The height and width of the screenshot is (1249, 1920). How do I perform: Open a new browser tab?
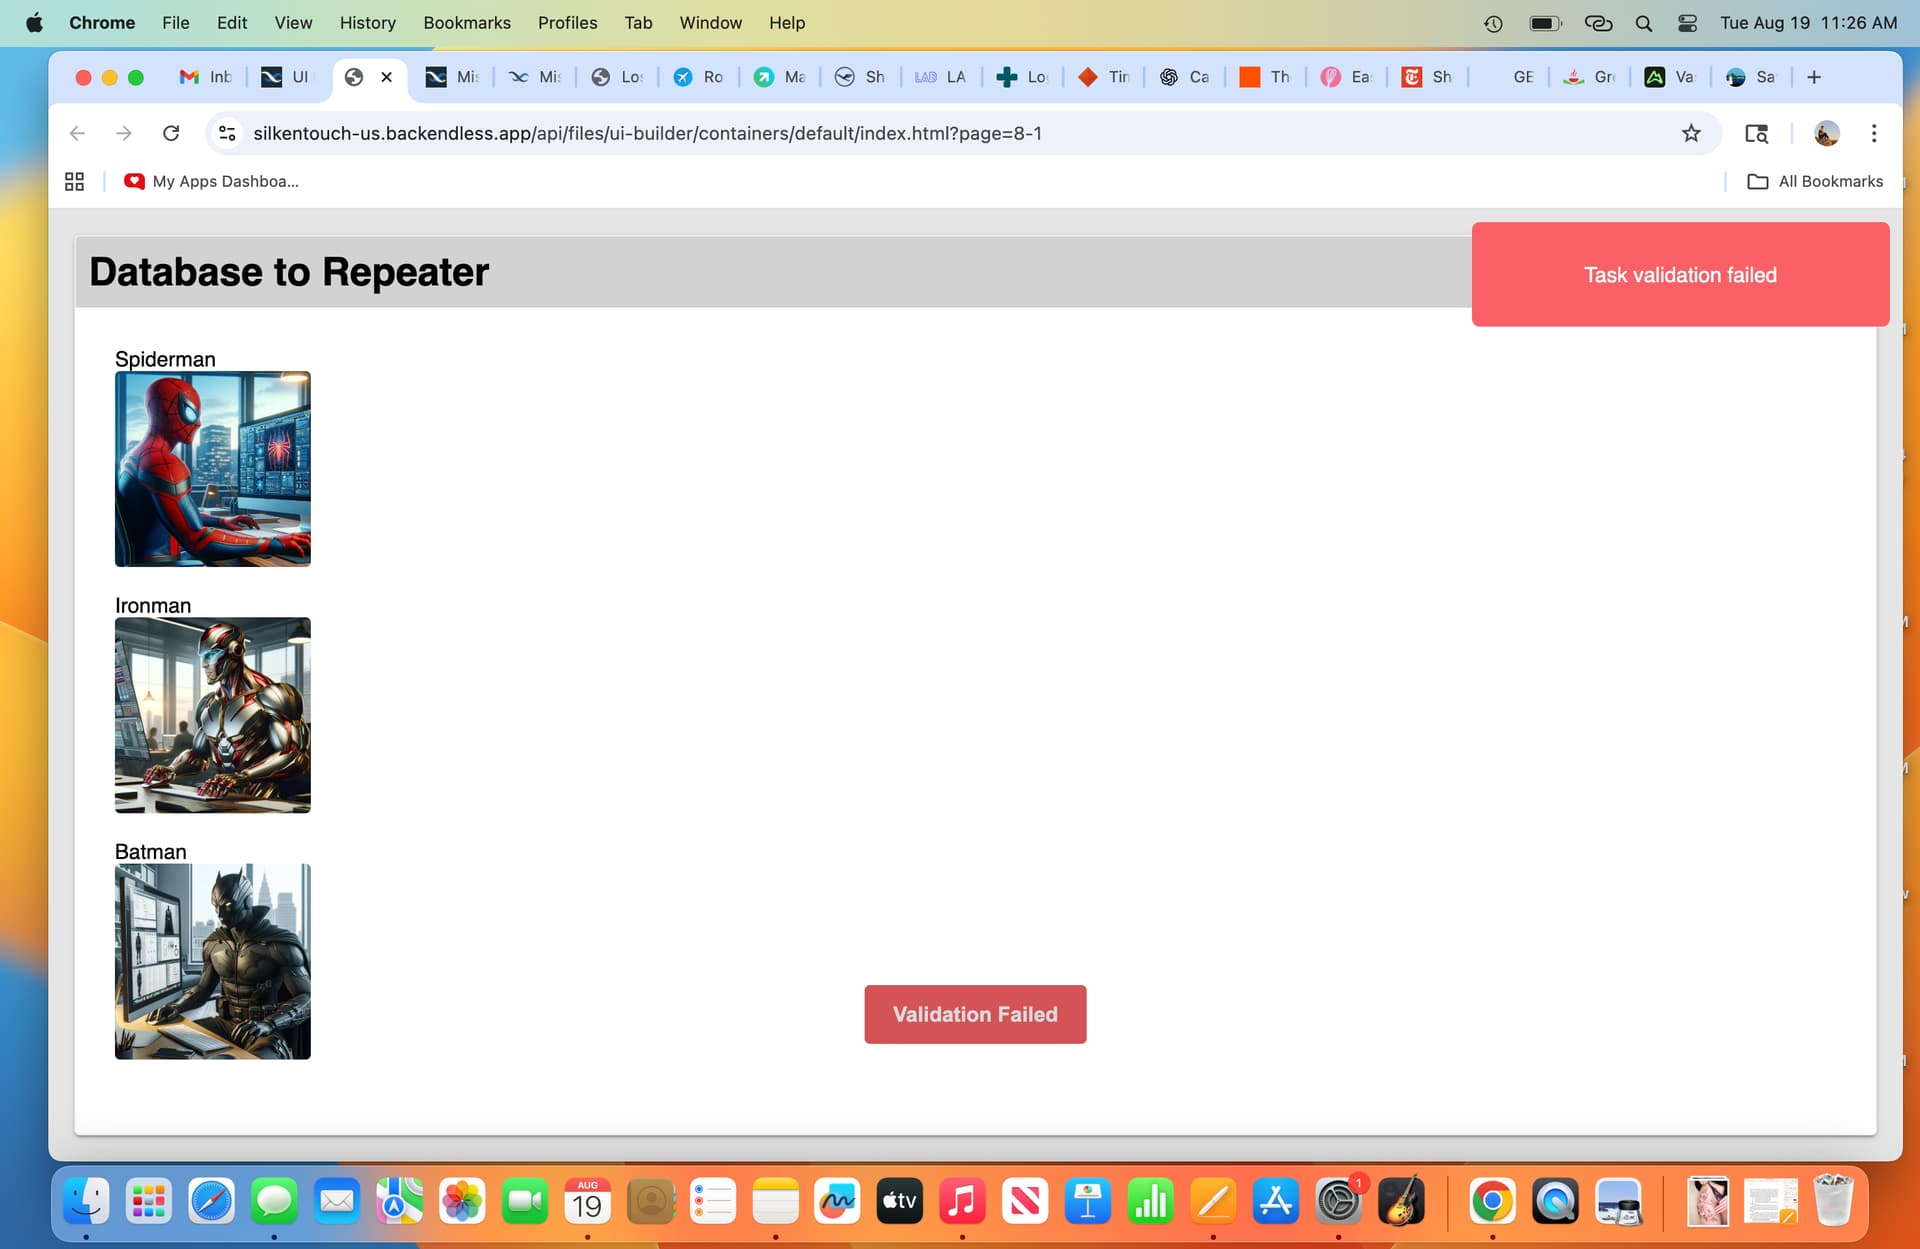click(1814, 77)
